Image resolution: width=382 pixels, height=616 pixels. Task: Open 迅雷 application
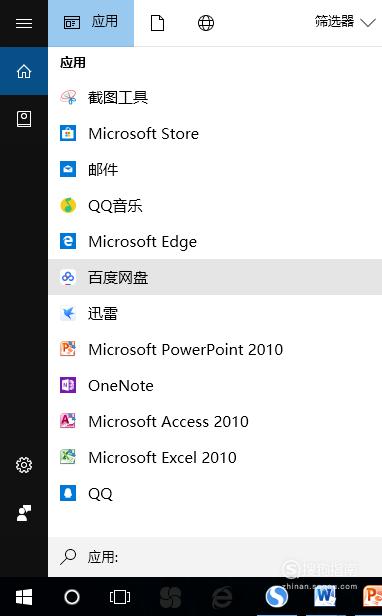pos(215,313)
